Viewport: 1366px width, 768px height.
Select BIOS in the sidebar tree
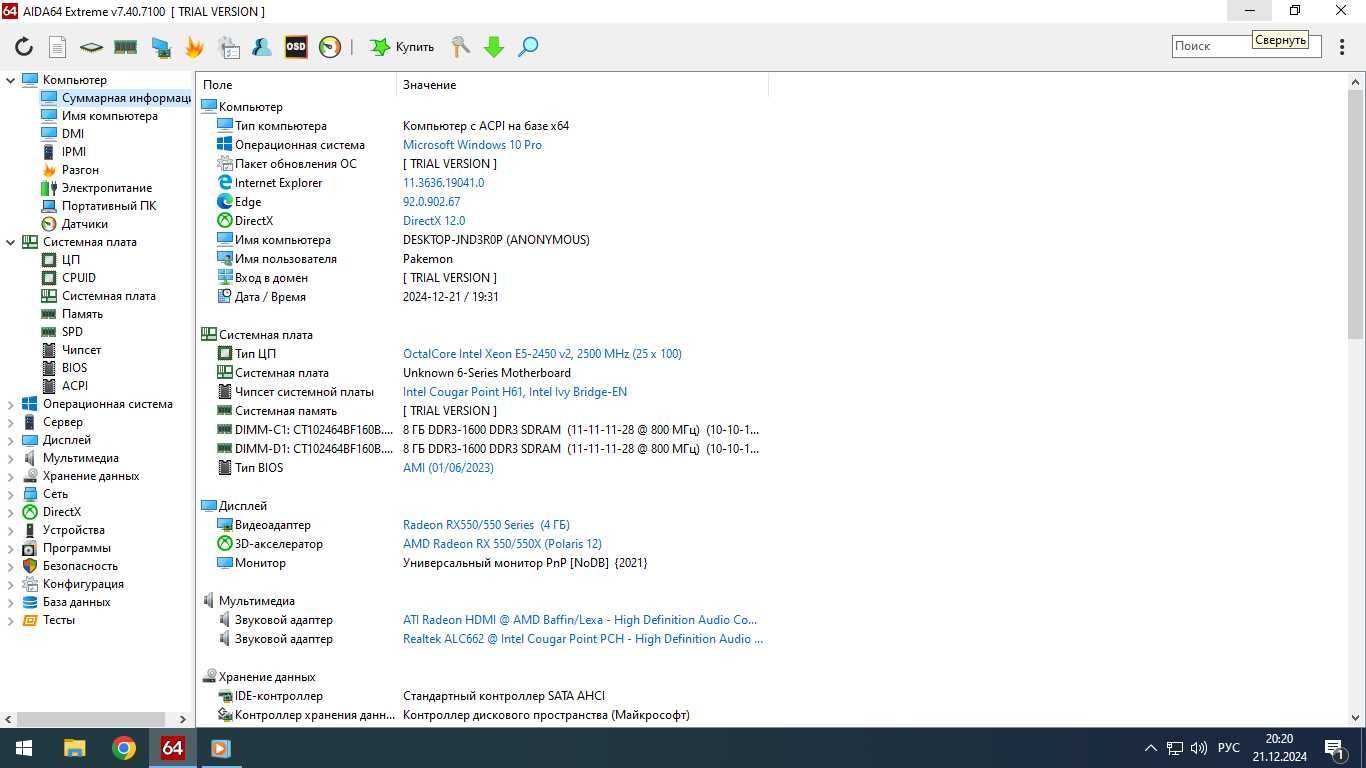(x=74, y=368)
